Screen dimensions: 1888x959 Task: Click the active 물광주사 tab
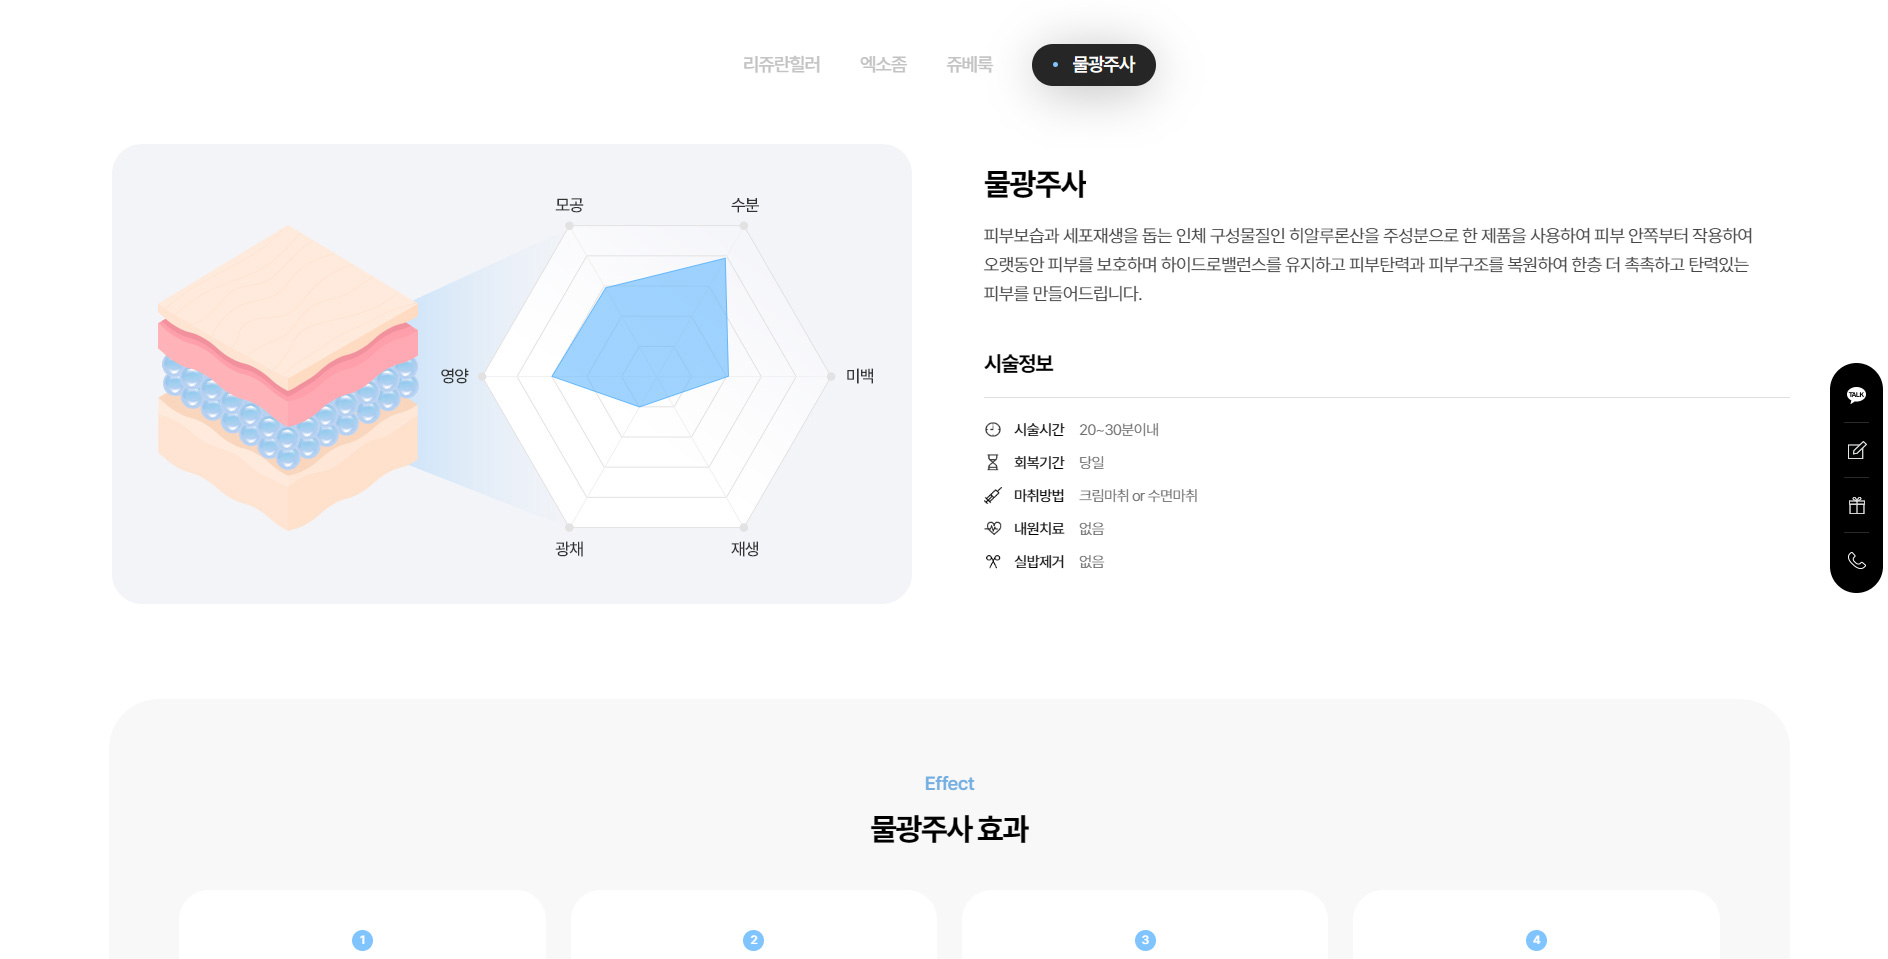(1093, 65)
